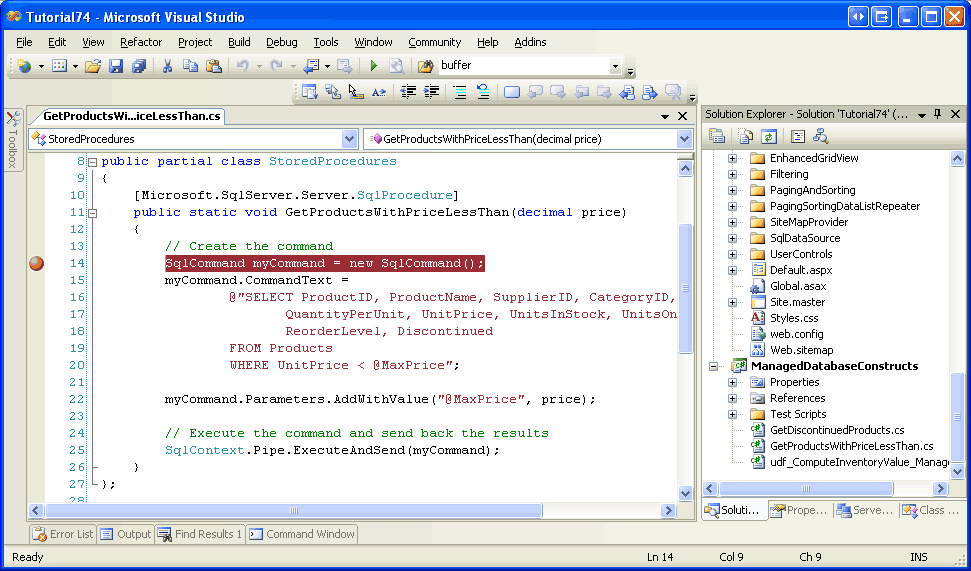Click Increase Indent in the text editor toolbar
The width and height of the screenshot is (971, 571).
pyautogui.click(x=432, y=92)
